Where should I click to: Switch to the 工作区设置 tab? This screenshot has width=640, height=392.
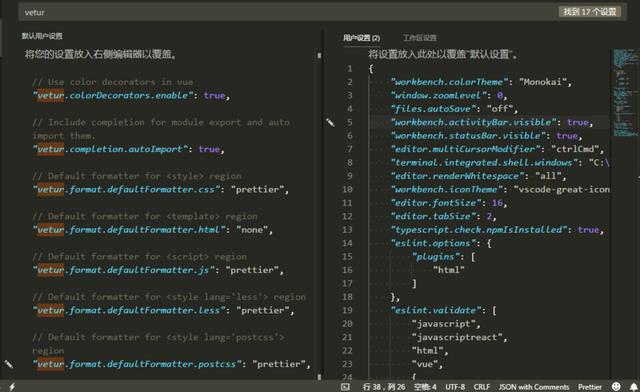pos(420,38)
